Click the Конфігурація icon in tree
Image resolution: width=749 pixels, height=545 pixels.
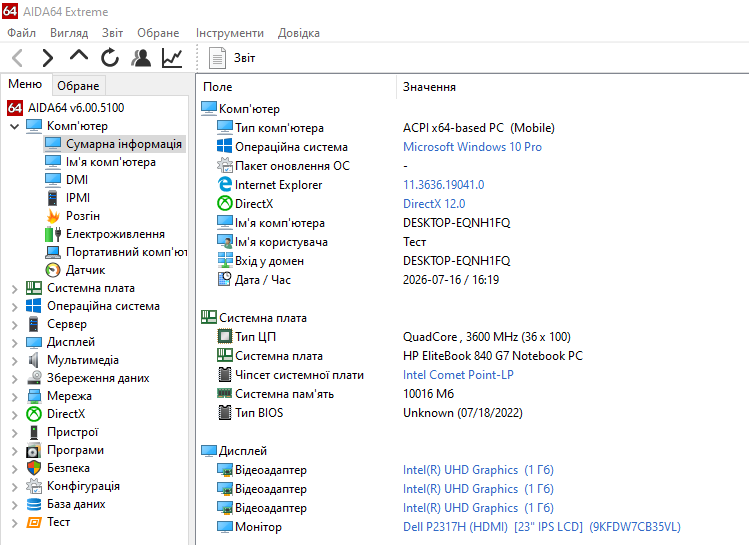tap(34, 486)
